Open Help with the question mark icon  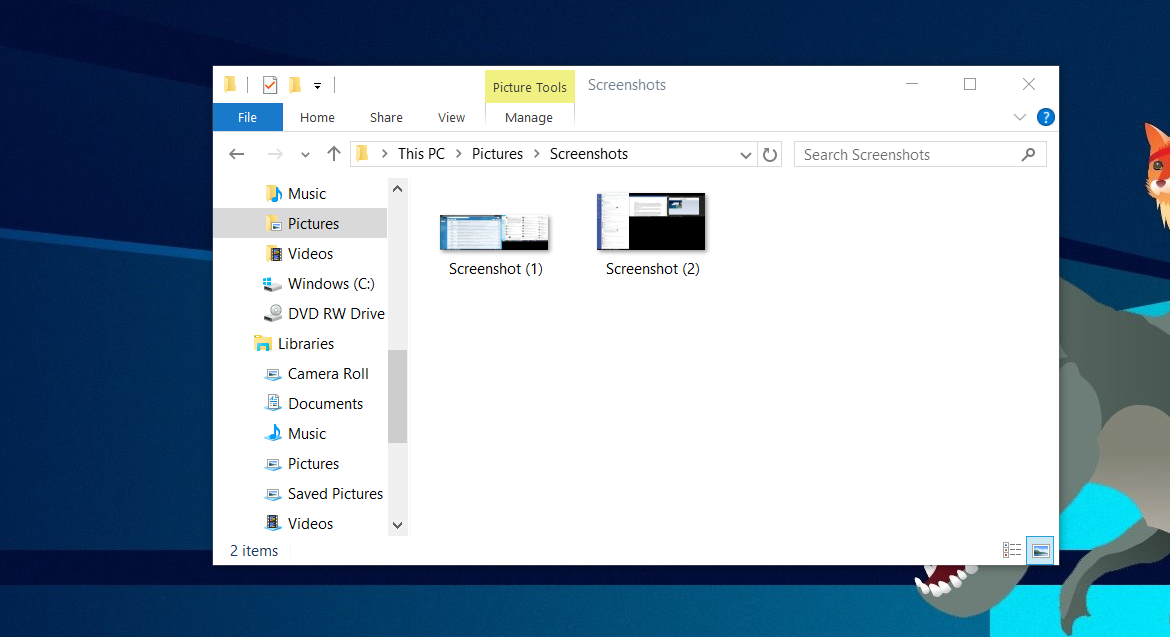tap(1045, 117)
